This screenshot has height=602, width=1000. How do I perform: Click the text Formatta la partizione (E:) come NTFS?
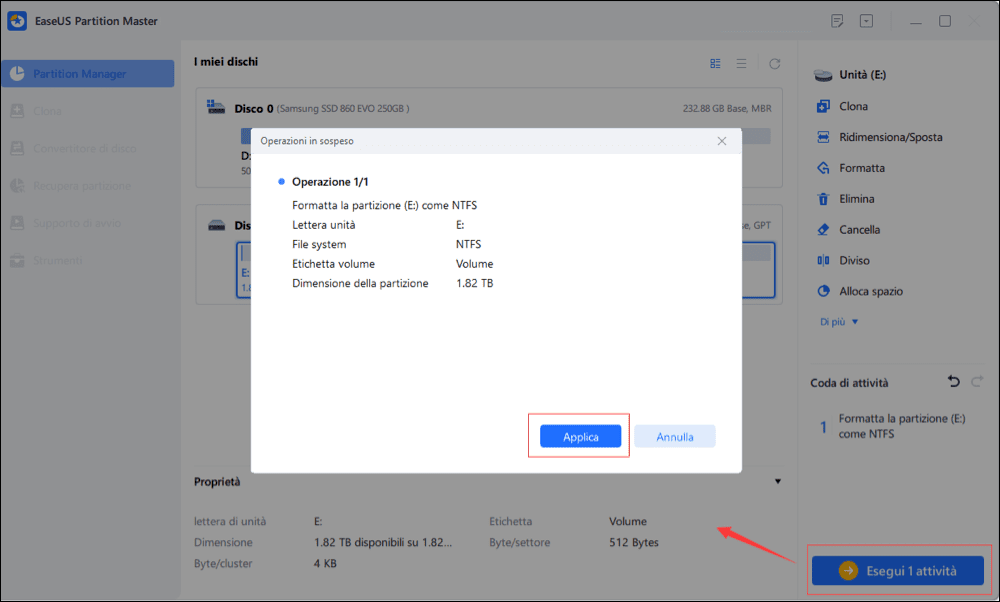(x=385, y=205)
